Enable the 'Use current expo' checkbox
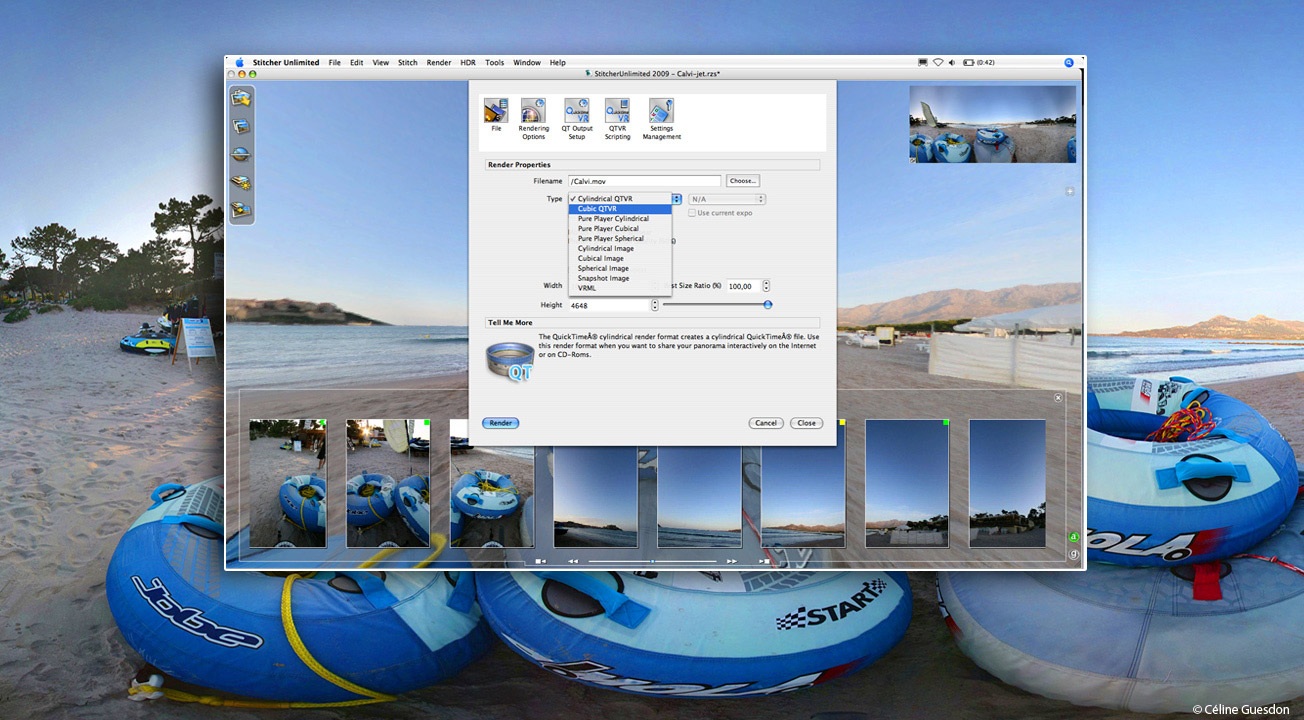Screen dimensions: 1304x720 [692, 213]
